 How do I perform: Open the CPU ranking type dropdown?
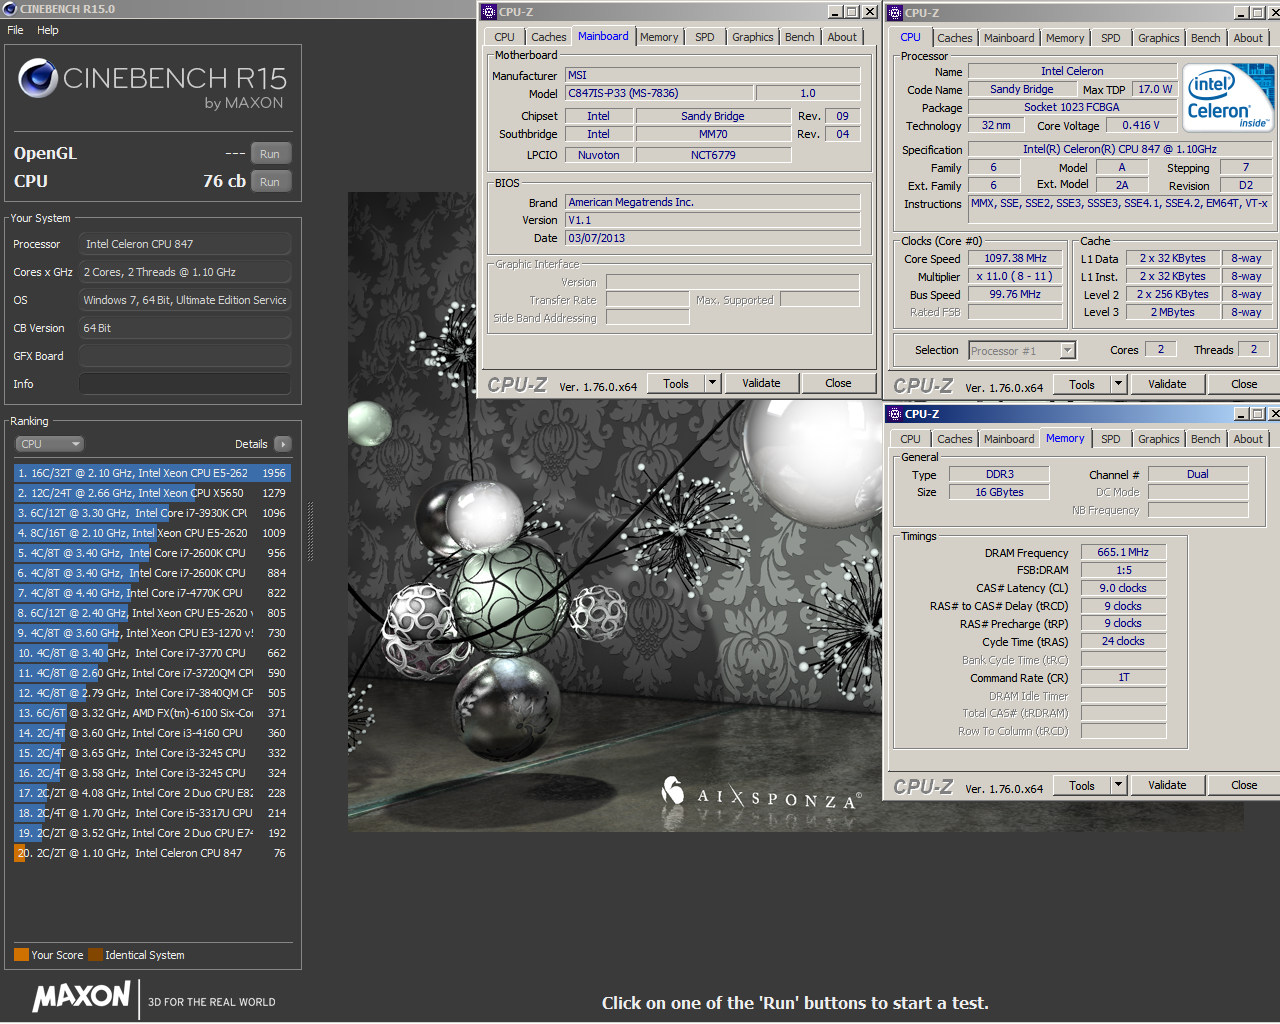pos(48,444)
